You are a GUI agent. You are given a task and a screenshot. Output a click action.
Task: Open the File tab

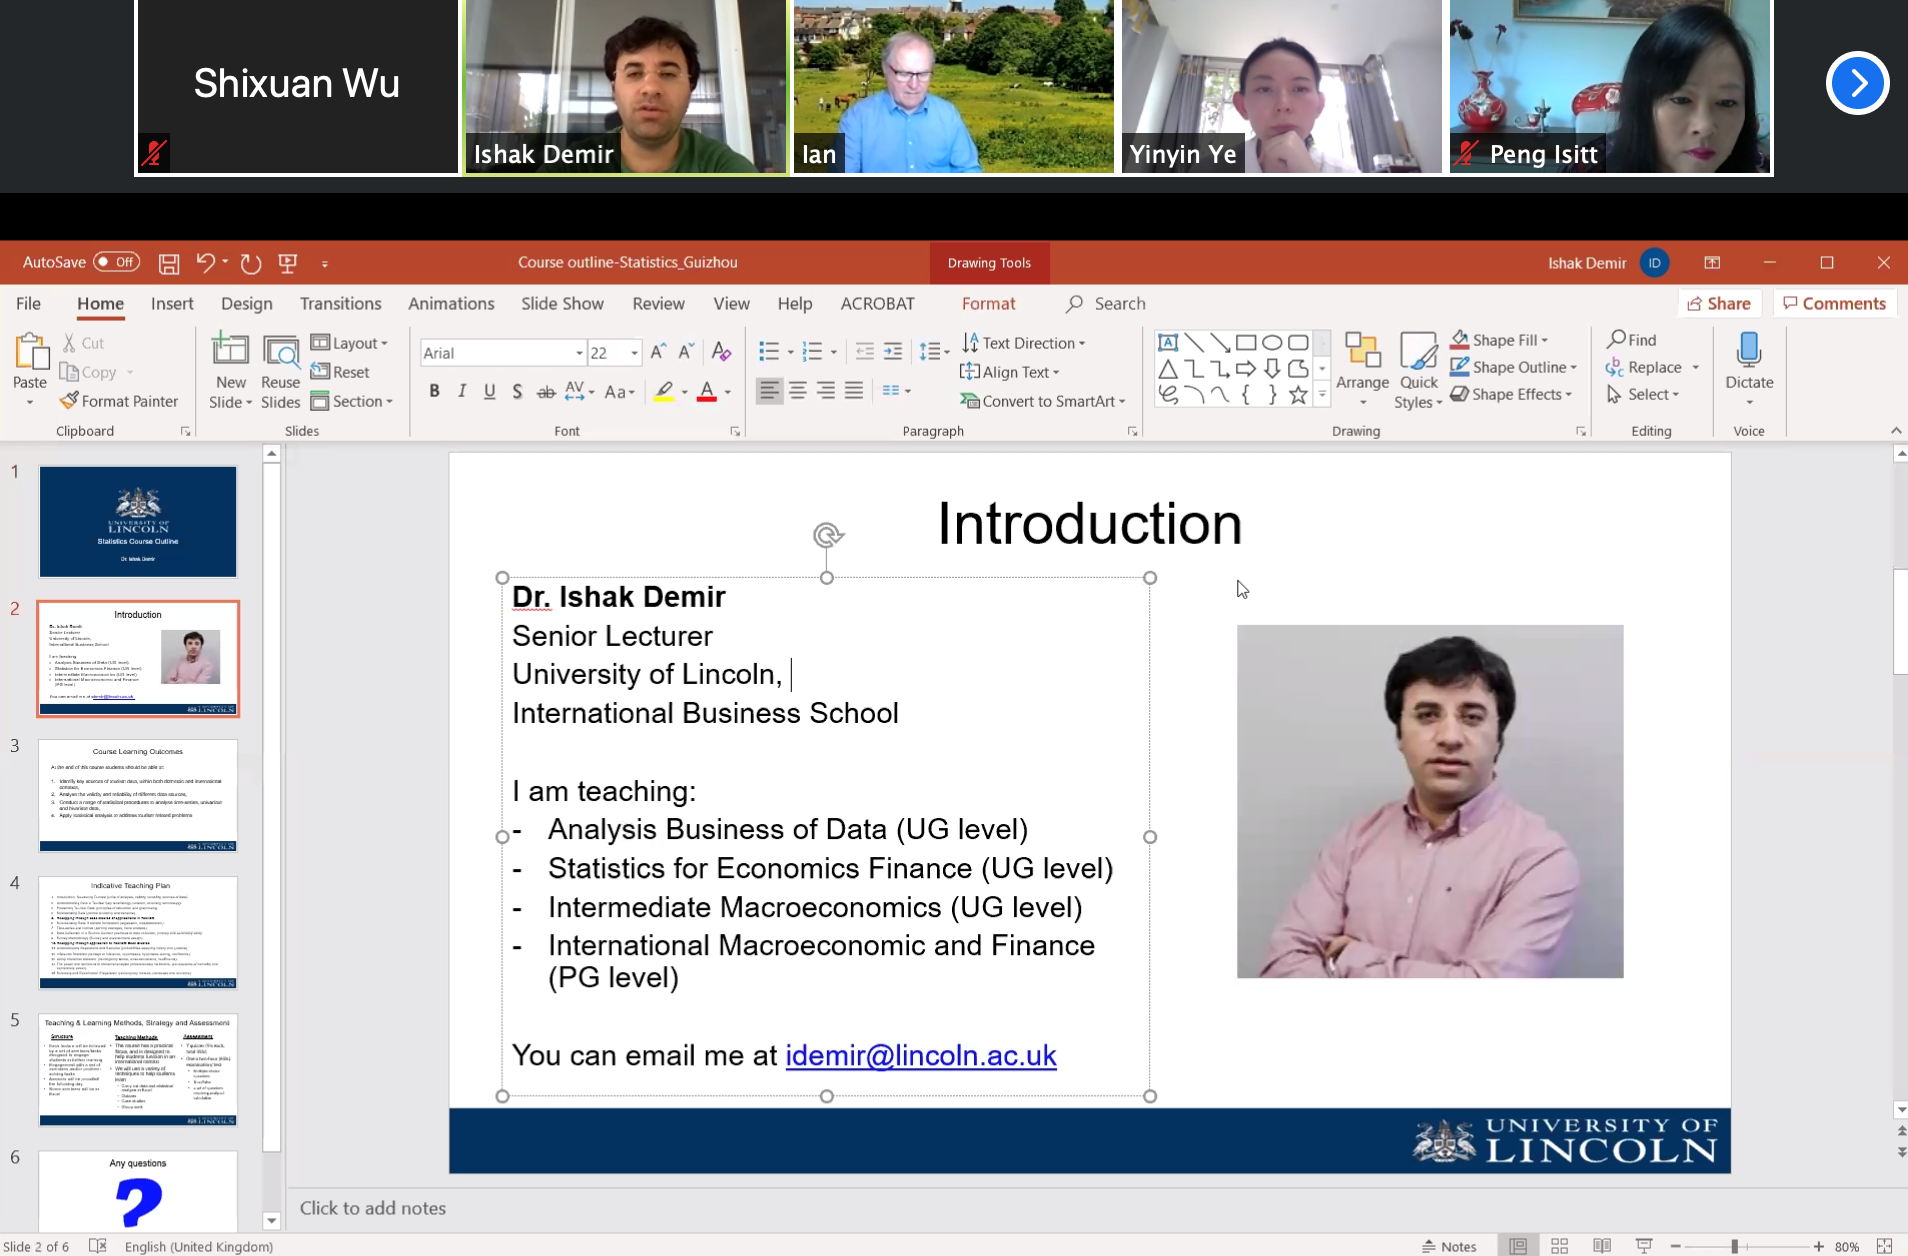[x=29, y=303]
